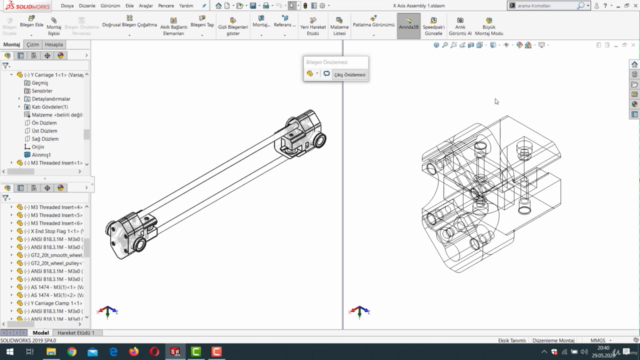
Task: Select Doğrusal Bileşen Çoğaltma tool
Action: point(129,22)
